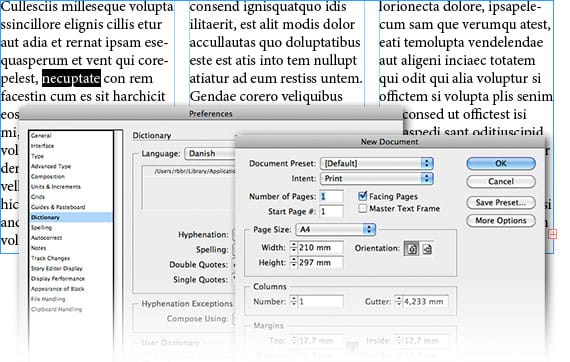Select Spelling in Preferences list
This screenshot has width=570, height=362.
tap(71, 228)
